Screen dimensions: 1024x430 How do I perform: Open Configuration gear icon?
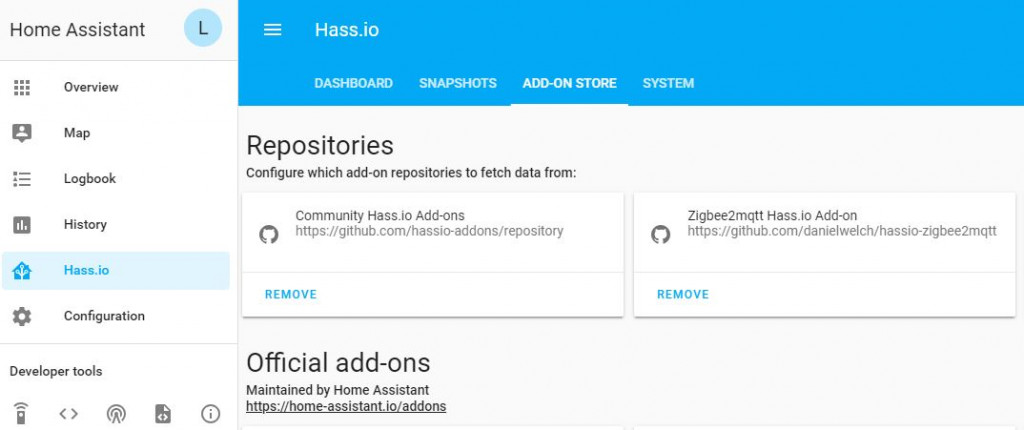pos(22,316)
